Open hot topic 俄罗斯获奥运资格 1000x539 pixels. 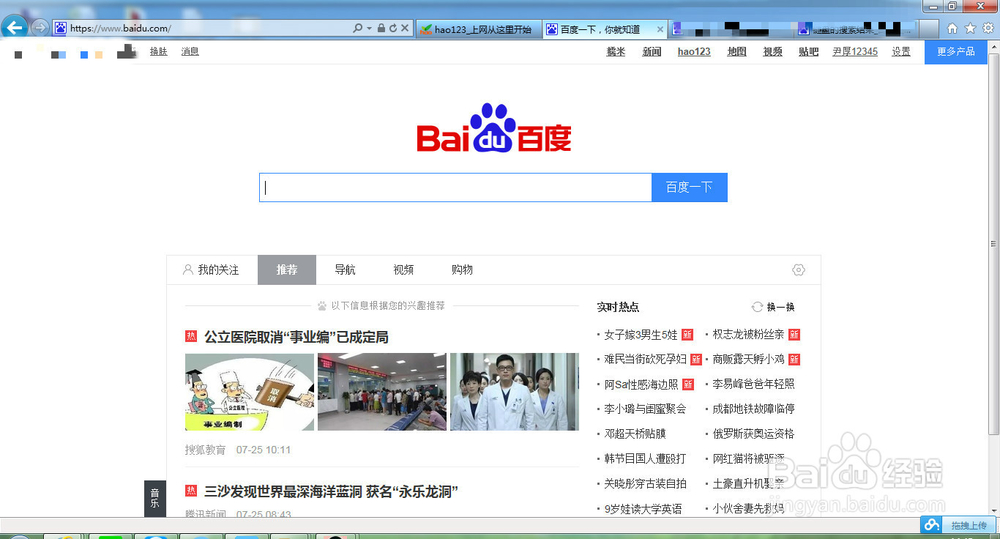click(753, 434)
